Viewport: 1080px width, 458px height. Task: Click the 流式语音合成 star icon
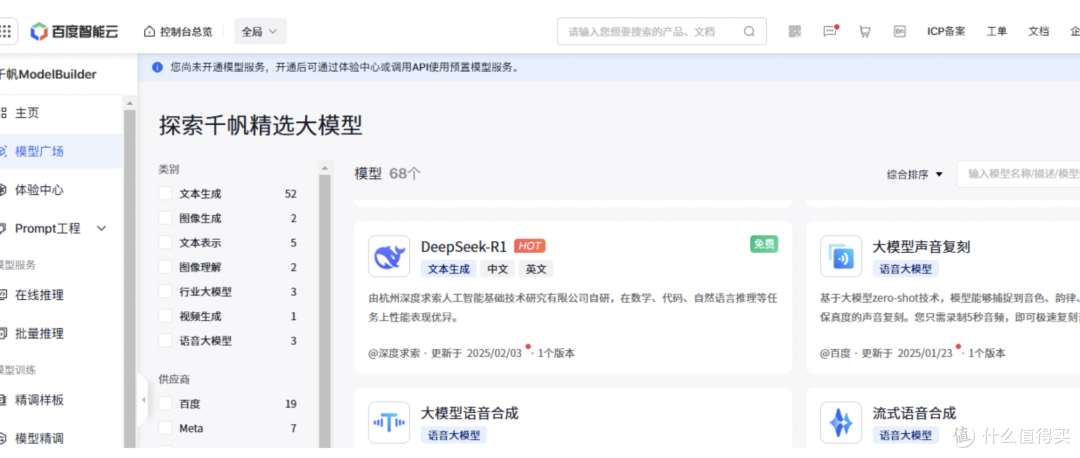click(841, 422)
